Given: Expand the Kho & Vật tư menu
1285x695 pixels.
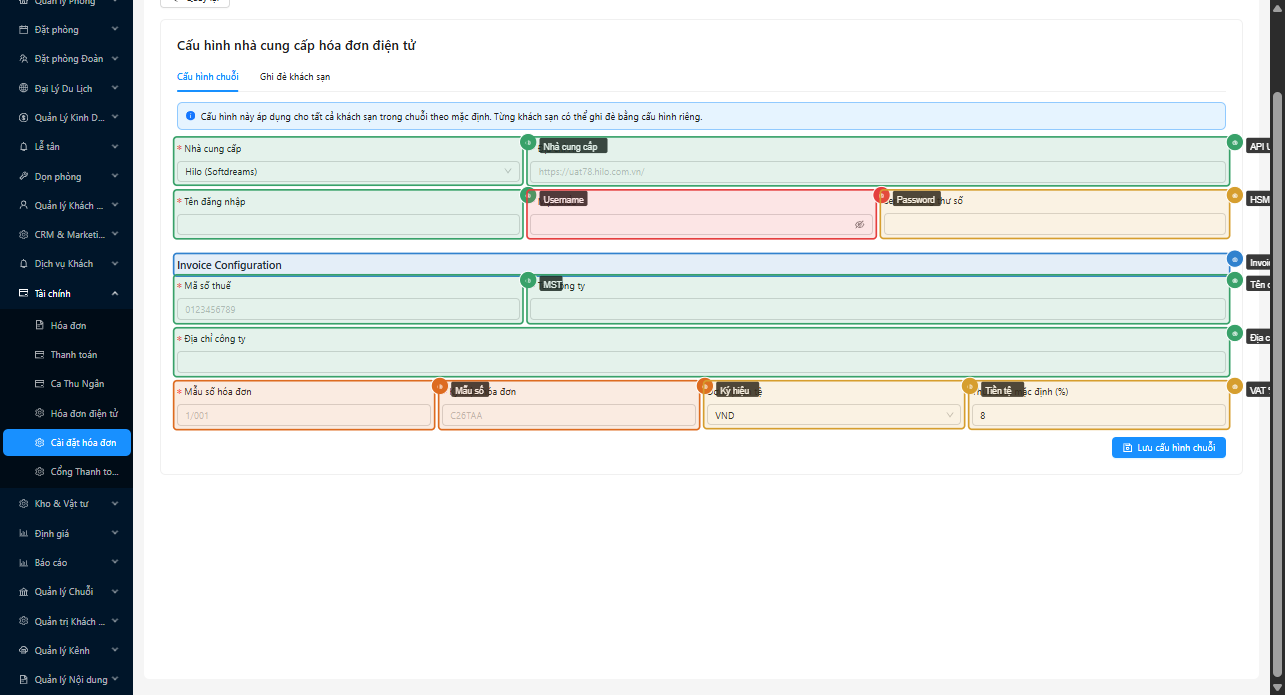Looking at the screenshot, I should (66, 504).
